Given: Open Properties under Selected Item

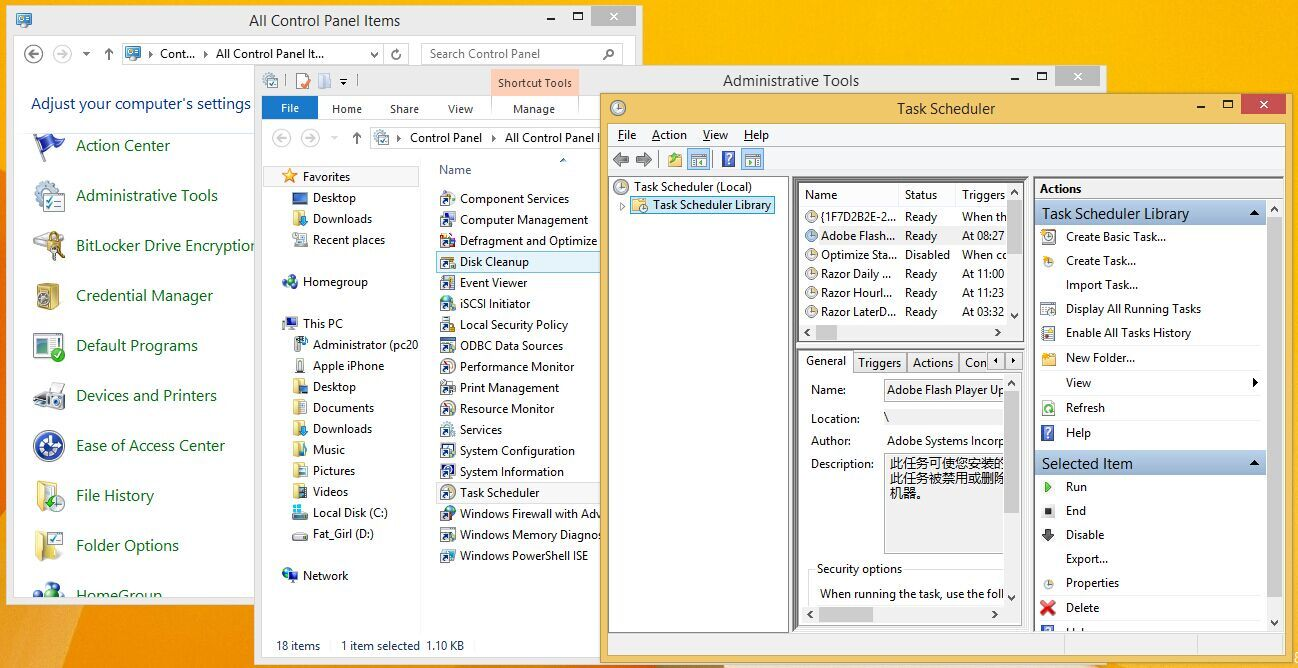Looking at the screenshot, I should pos(1092,583).
